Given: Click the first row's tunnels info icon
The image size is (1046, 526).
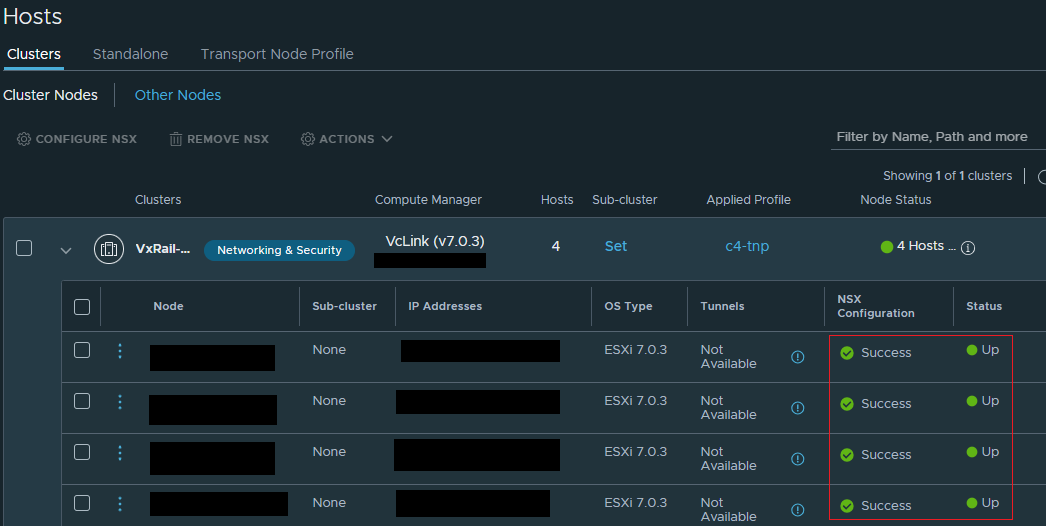Looking at the screenshot, I should tap(797, 357).
